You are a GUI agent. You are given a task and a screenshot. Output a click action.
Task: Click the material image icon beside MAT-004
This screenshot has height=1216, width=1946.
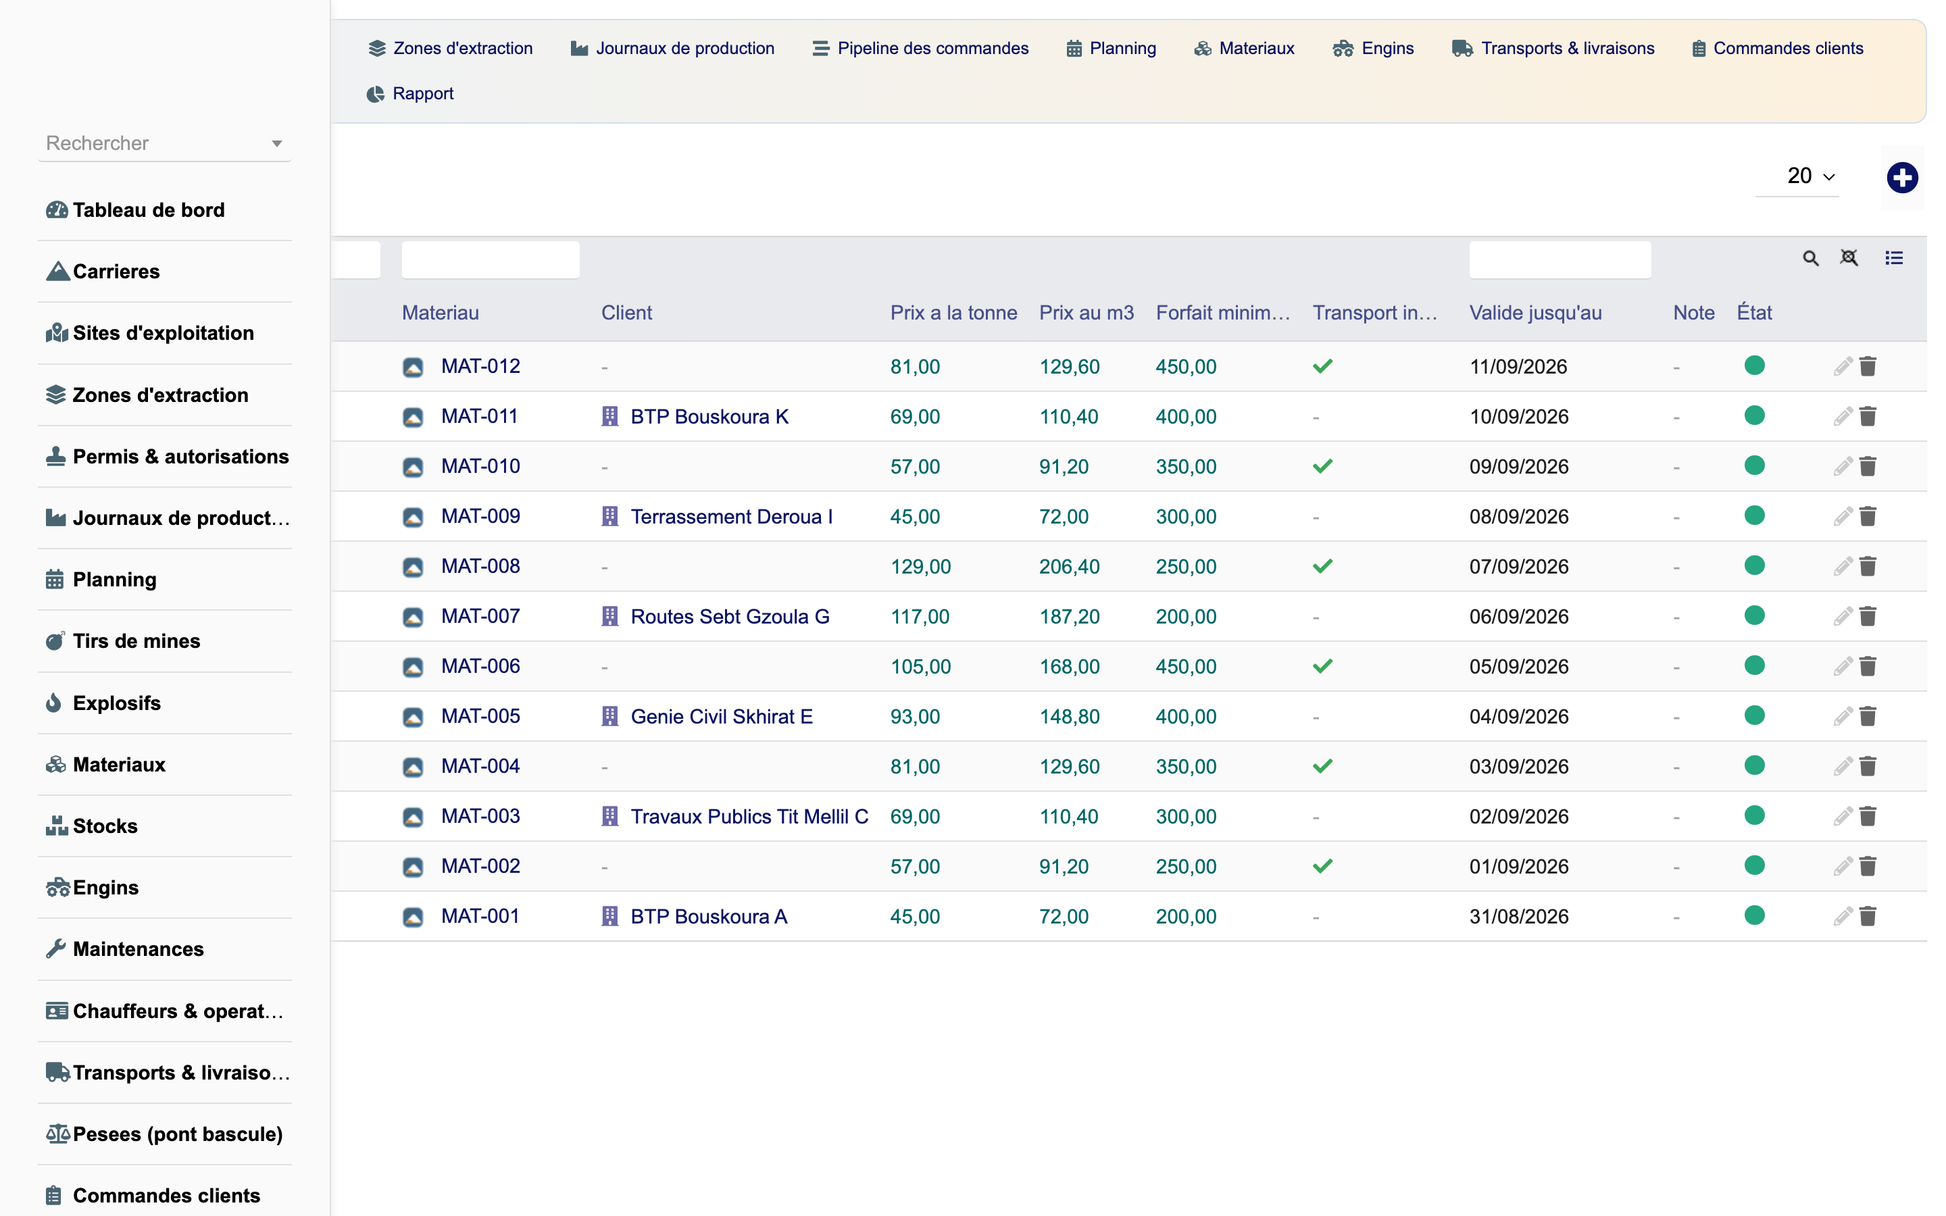coord(413,767)
